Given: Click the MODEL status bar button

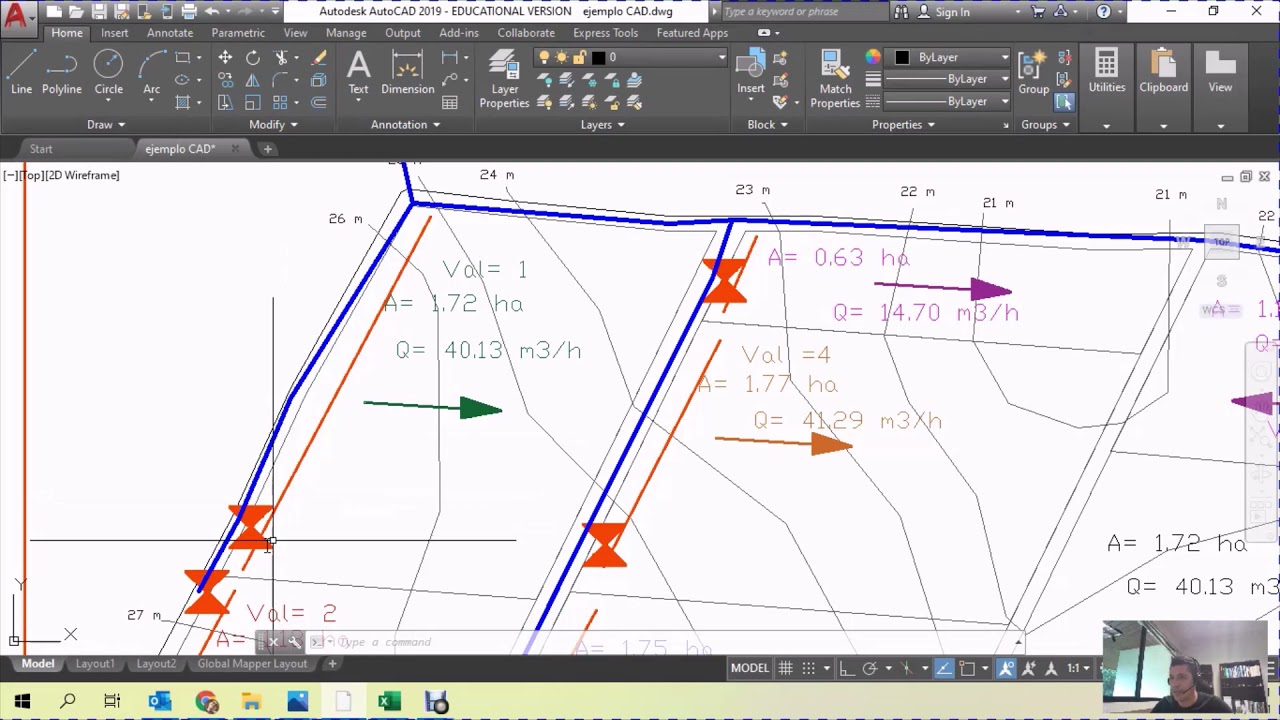Looking at the screenshot, I should pos(749,668).
